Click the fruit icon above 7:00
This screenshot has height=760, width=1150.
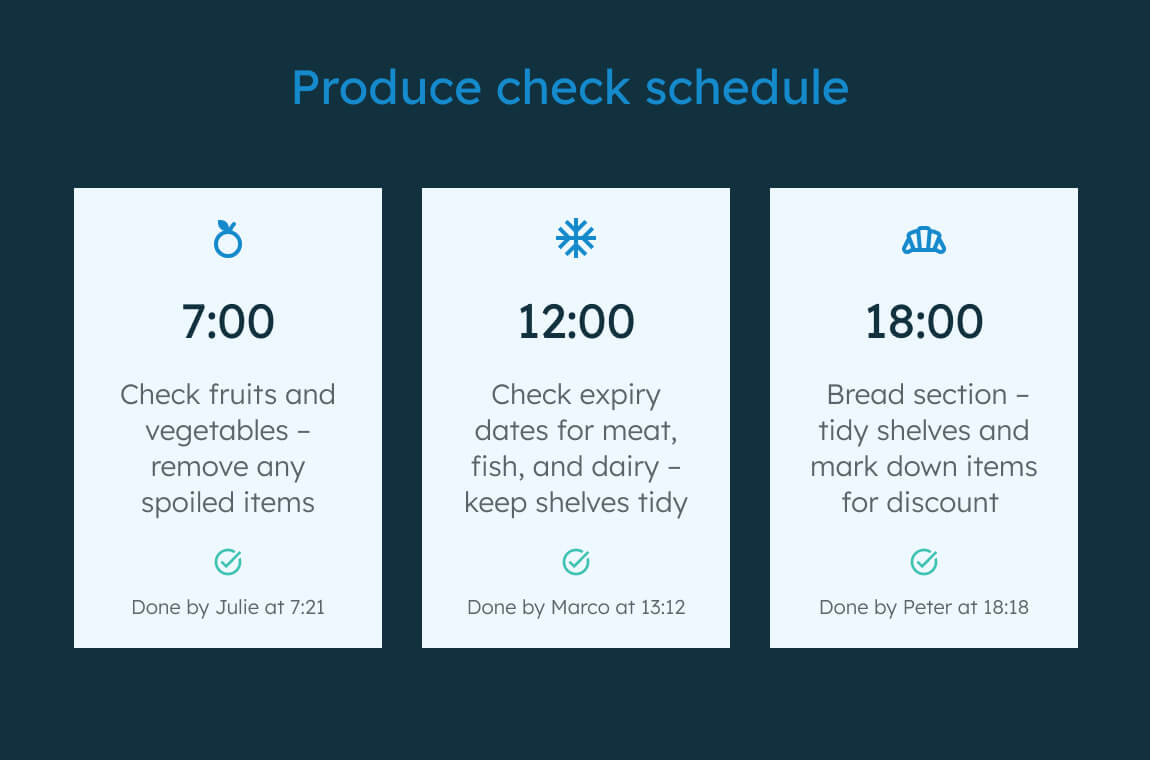(x=228, y=239)
